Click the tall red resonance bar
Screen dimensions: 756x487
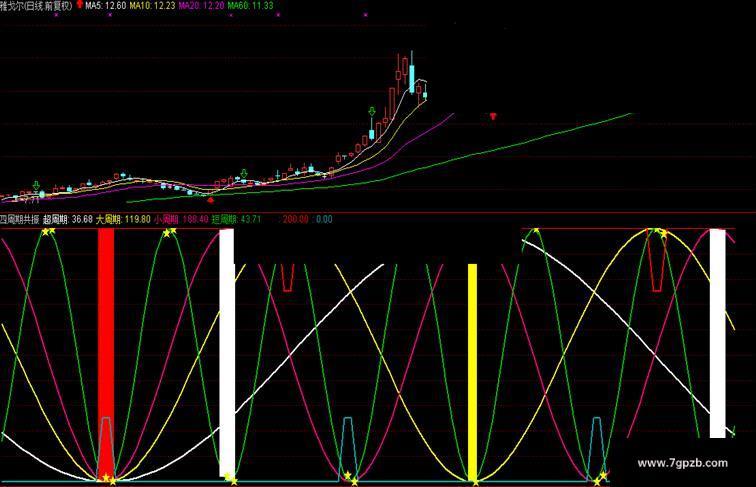point(106,354)
